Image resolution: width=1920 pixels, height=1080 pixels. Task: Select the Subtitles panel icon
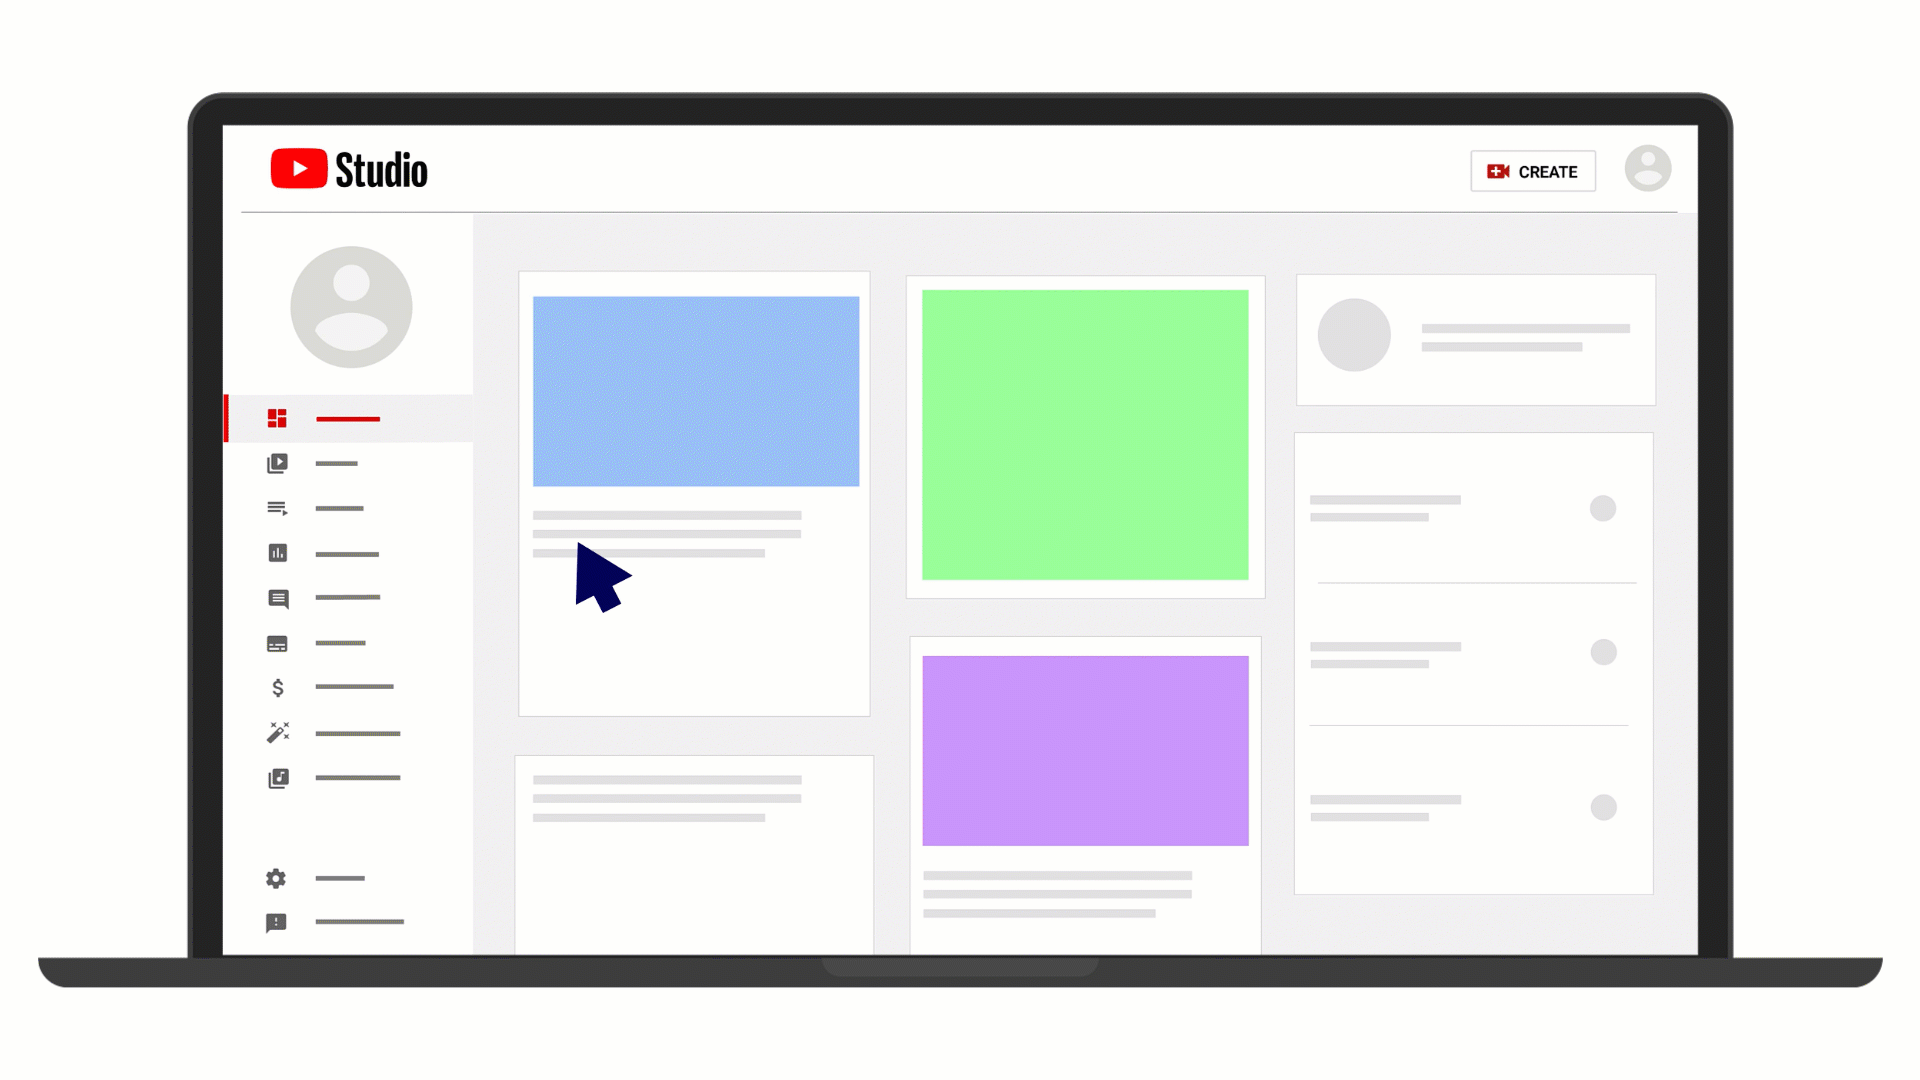[x=277, y=644]
